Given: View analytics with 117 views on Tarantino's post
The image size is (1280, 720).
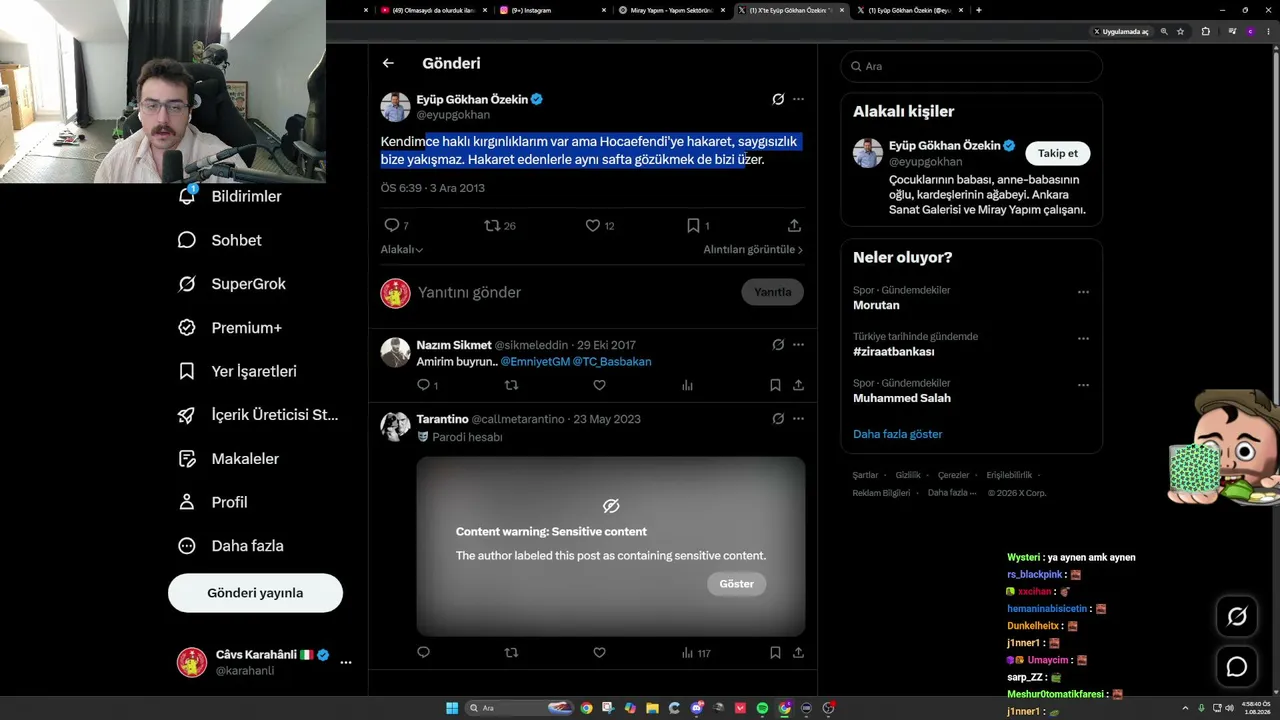Looking at the screenshot, I should click(695, 653).
